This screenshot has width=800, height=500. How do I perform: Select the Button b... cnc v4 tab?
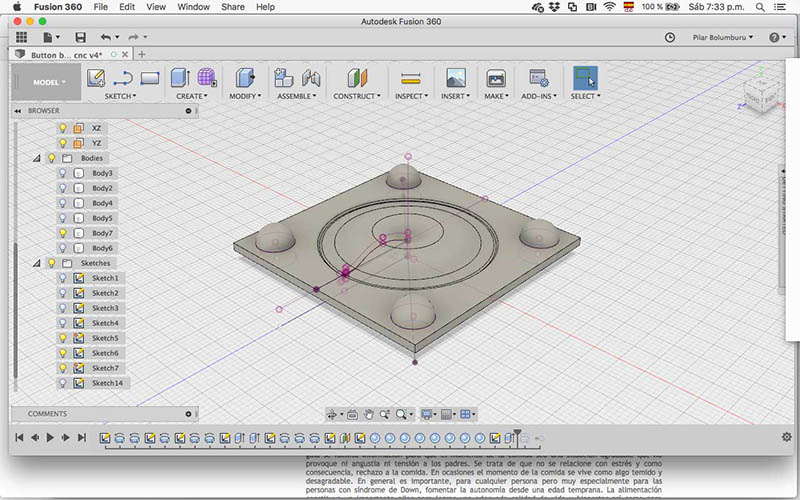pyautogui.click(x=66, y=55)
